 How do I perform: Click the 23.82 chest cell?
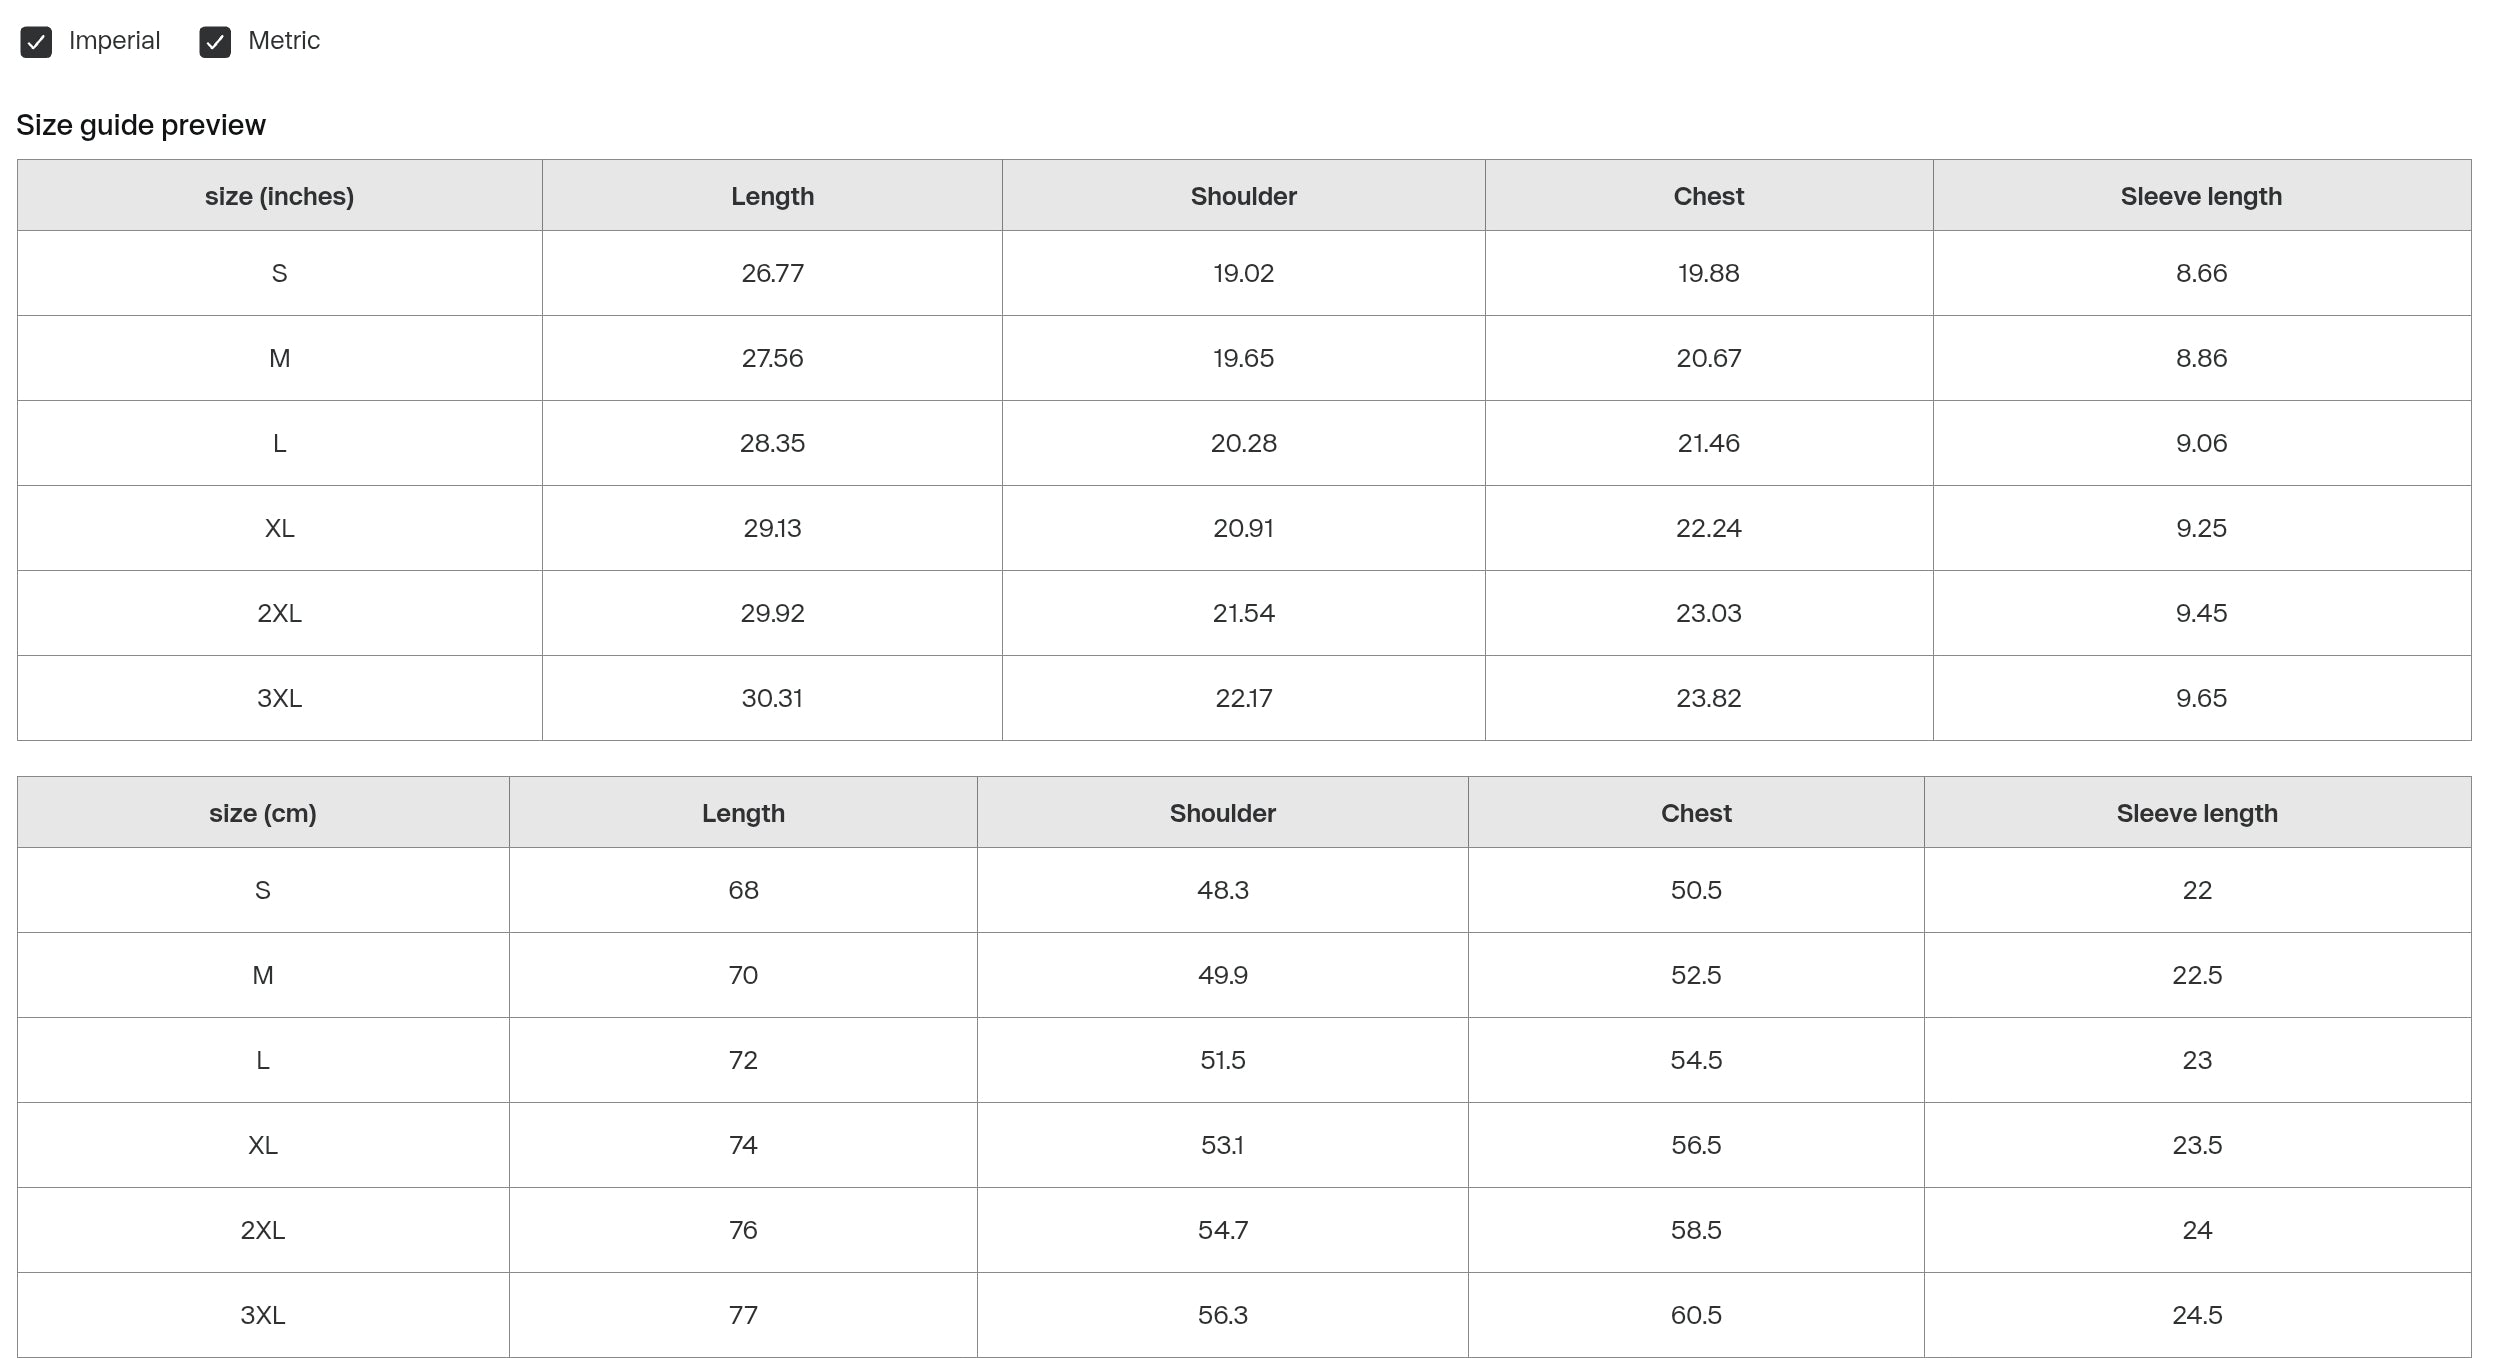[x=1708, y=698]
